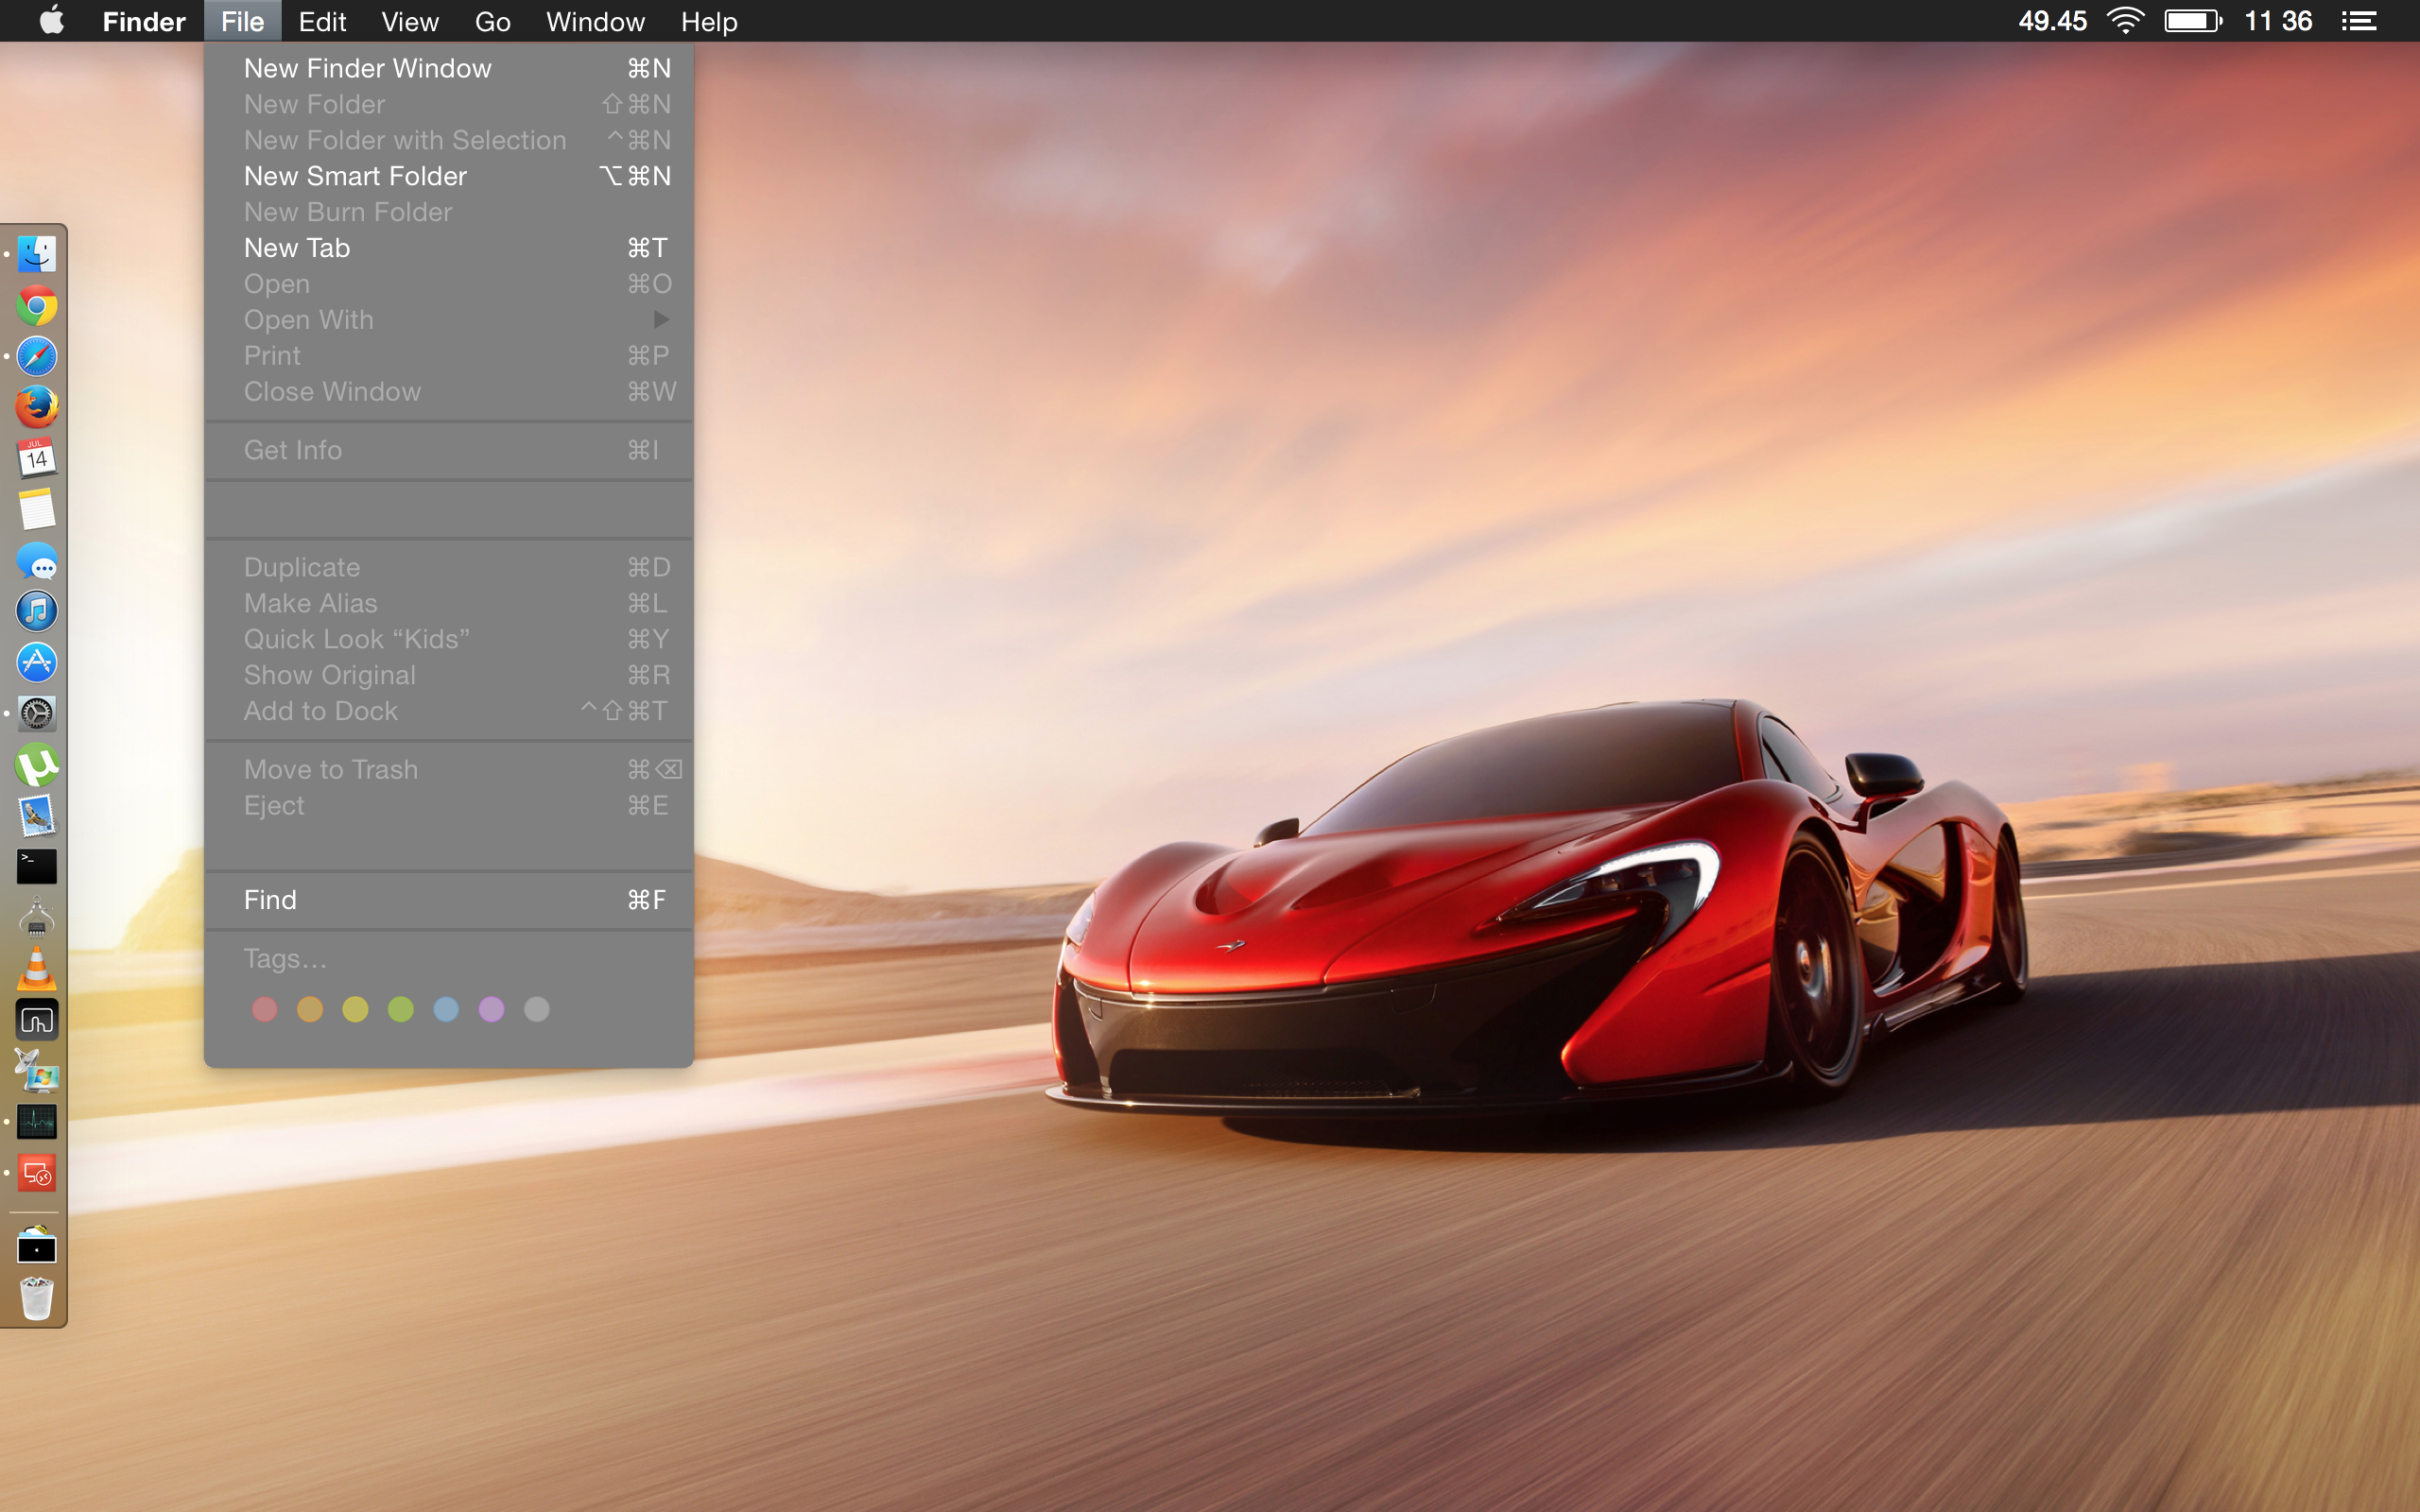Open the Go menu
This screenshot has height=1512, width=2420.
coord(492,21)
